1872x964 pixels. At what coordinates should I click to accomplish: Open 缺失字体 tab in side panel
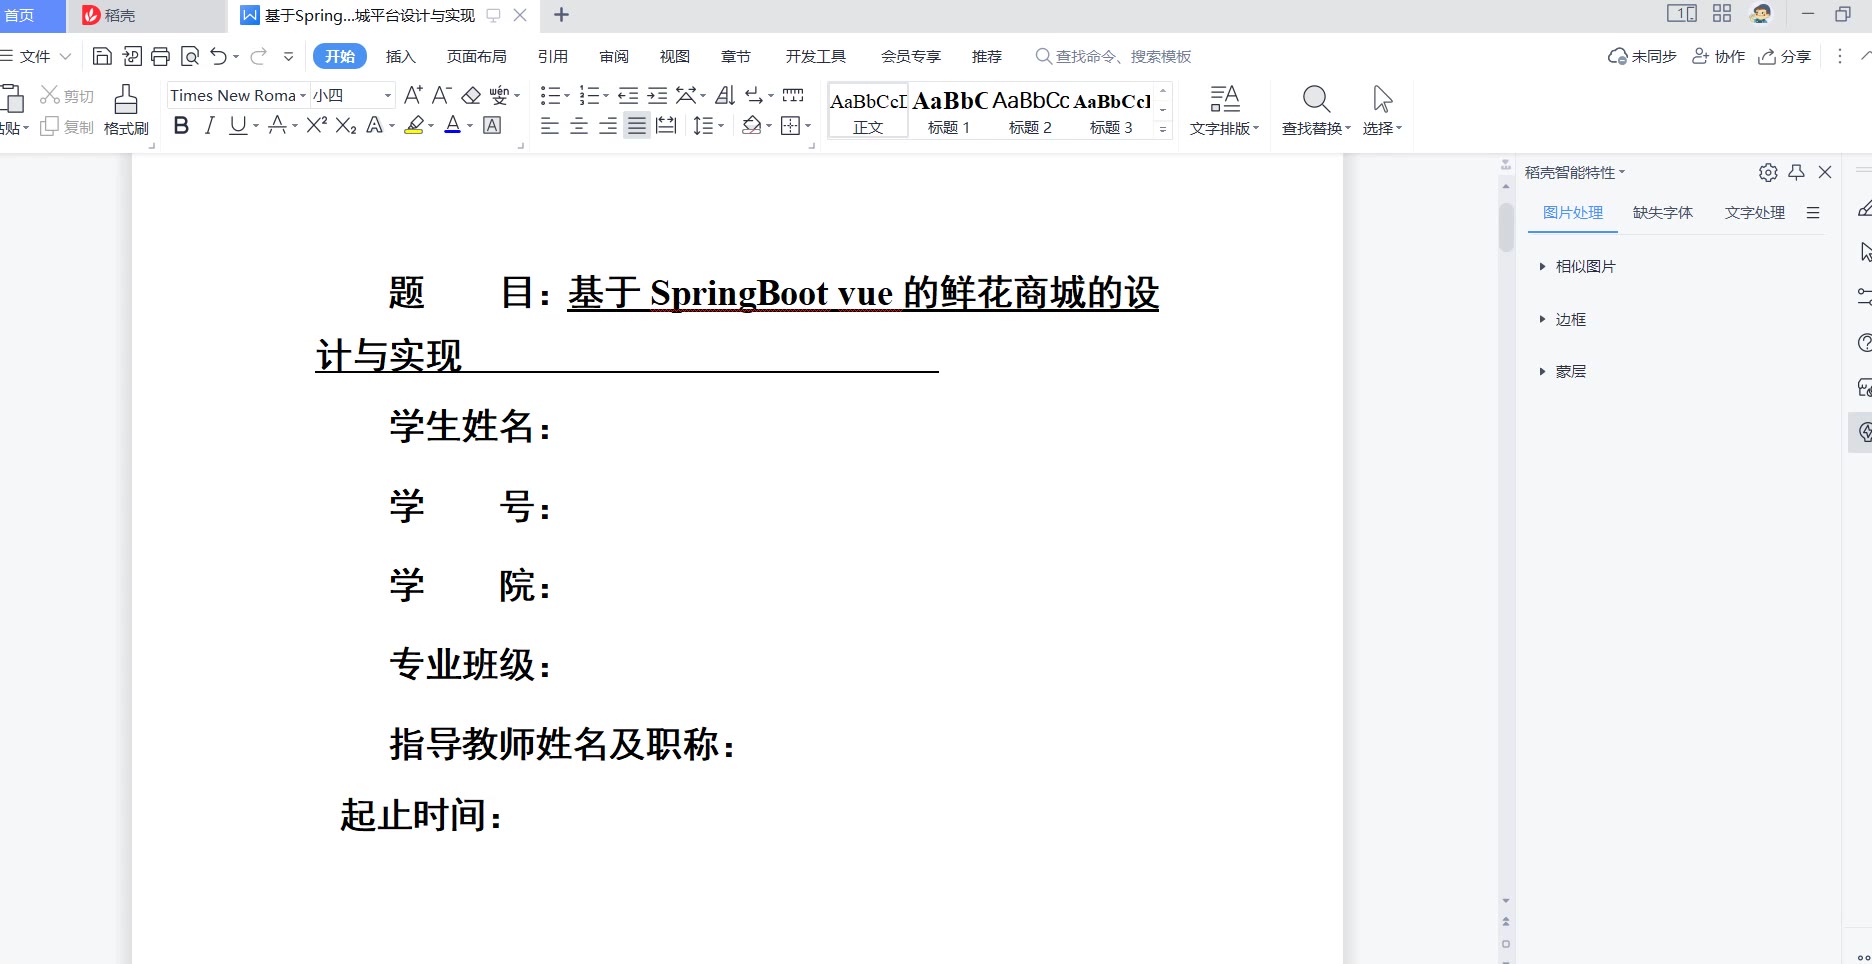(1663, 212)
